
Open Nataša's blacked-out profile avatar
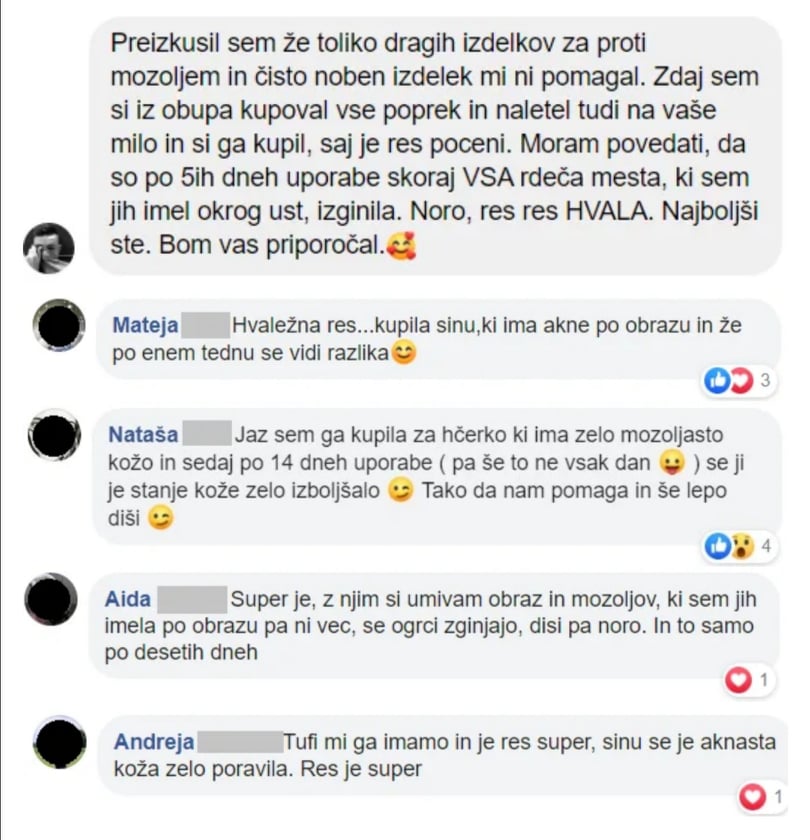point(55,434)
